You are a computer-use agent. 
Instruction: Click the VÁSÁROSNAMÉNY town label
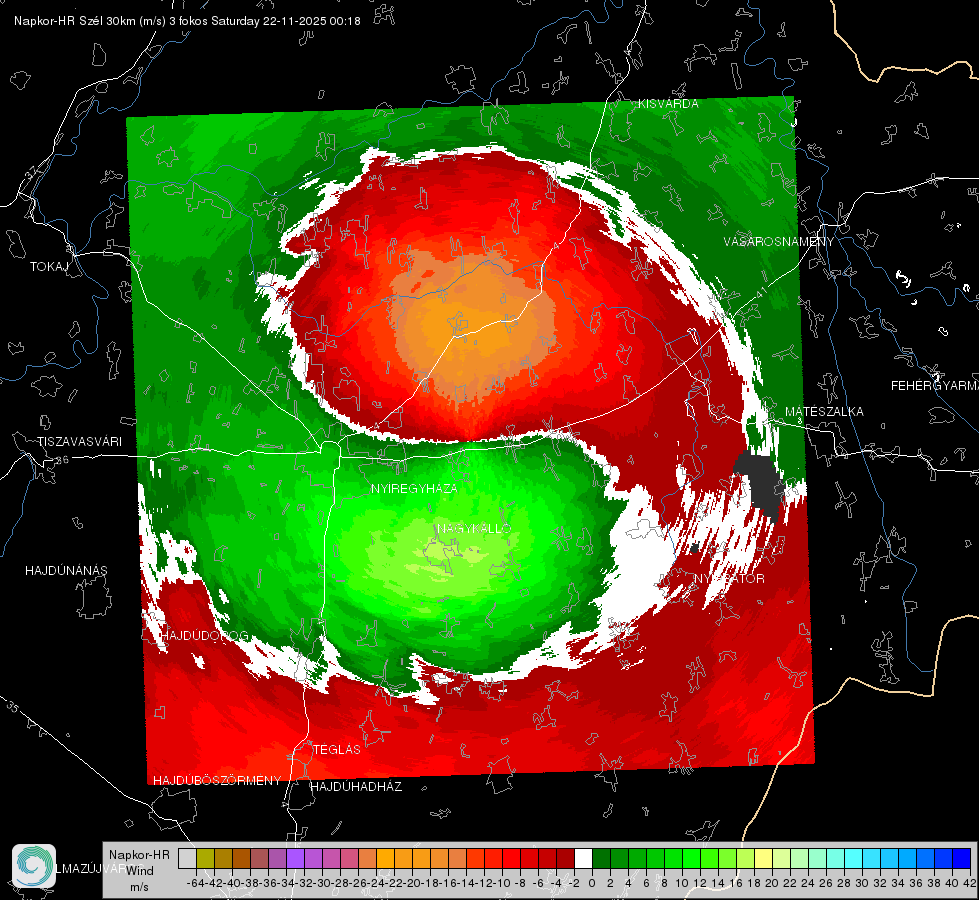coord(779,241)
